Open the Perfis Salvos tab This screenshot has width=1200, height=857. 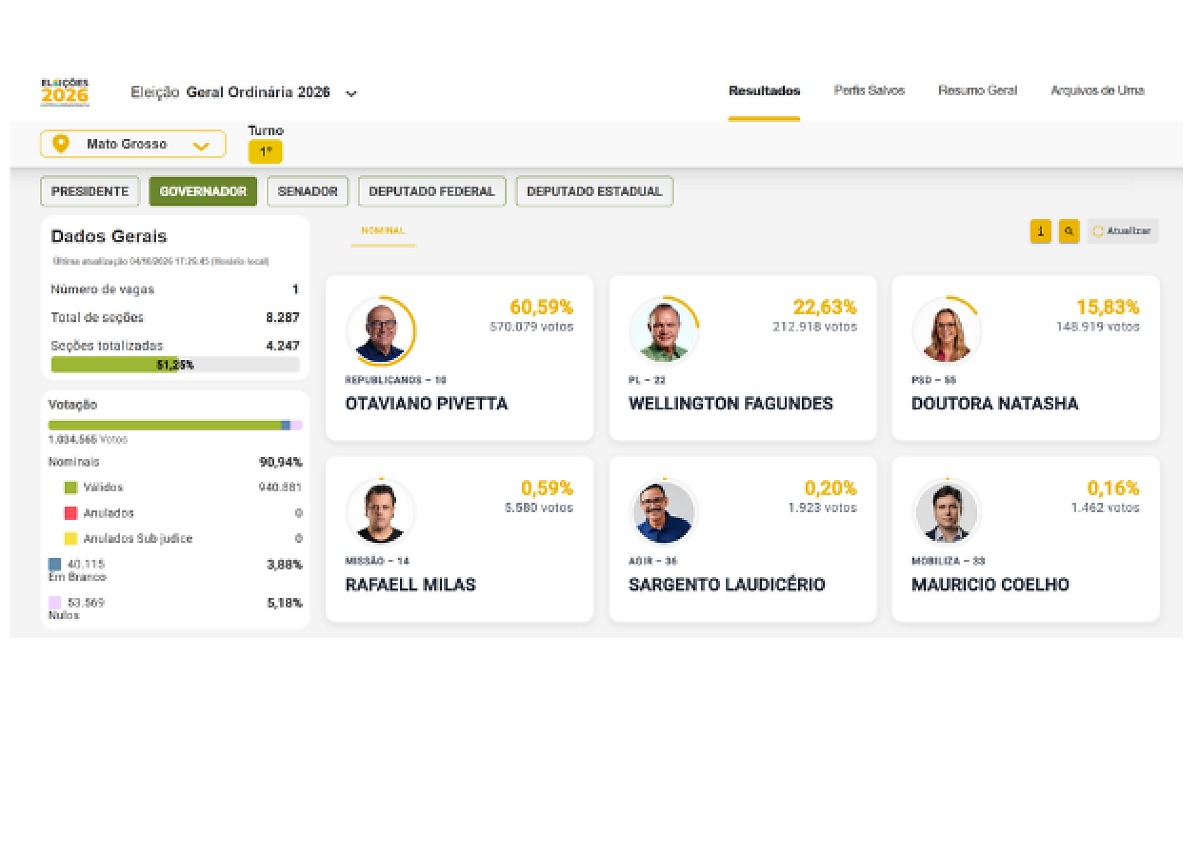[x=869, y=91]
